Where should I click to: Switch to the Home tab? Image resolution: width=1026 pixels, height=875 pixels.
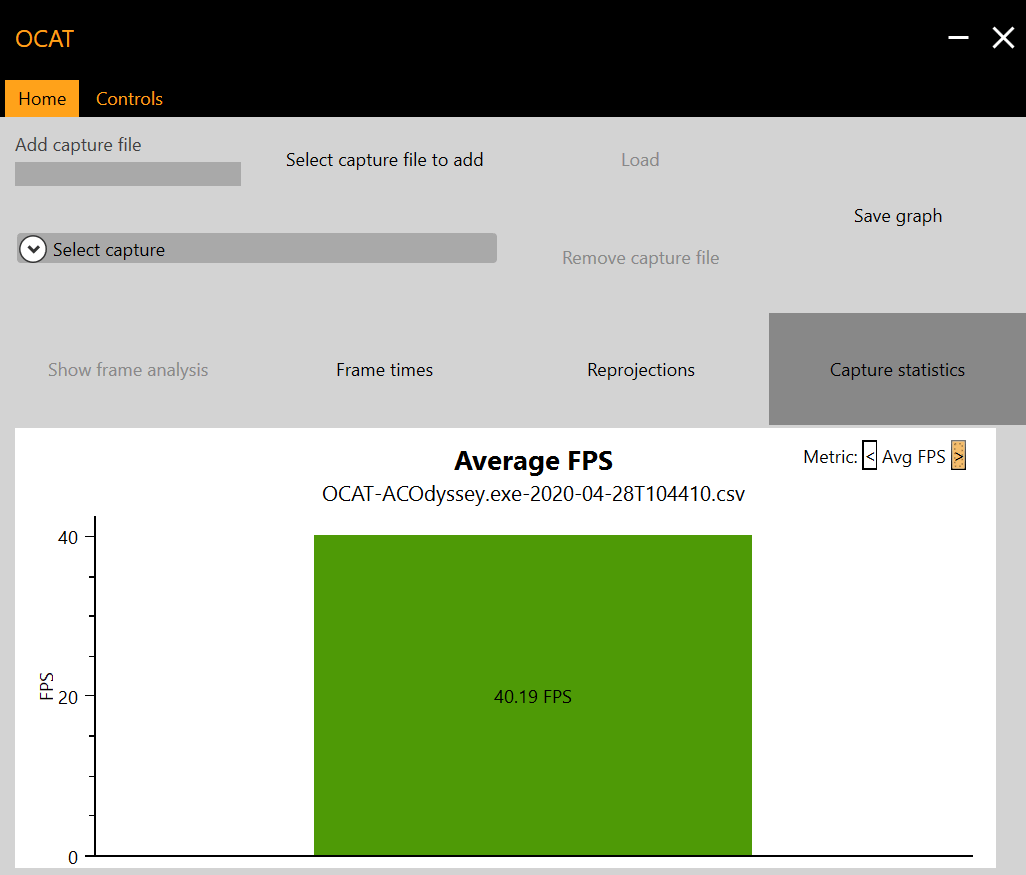coord(42,99)
